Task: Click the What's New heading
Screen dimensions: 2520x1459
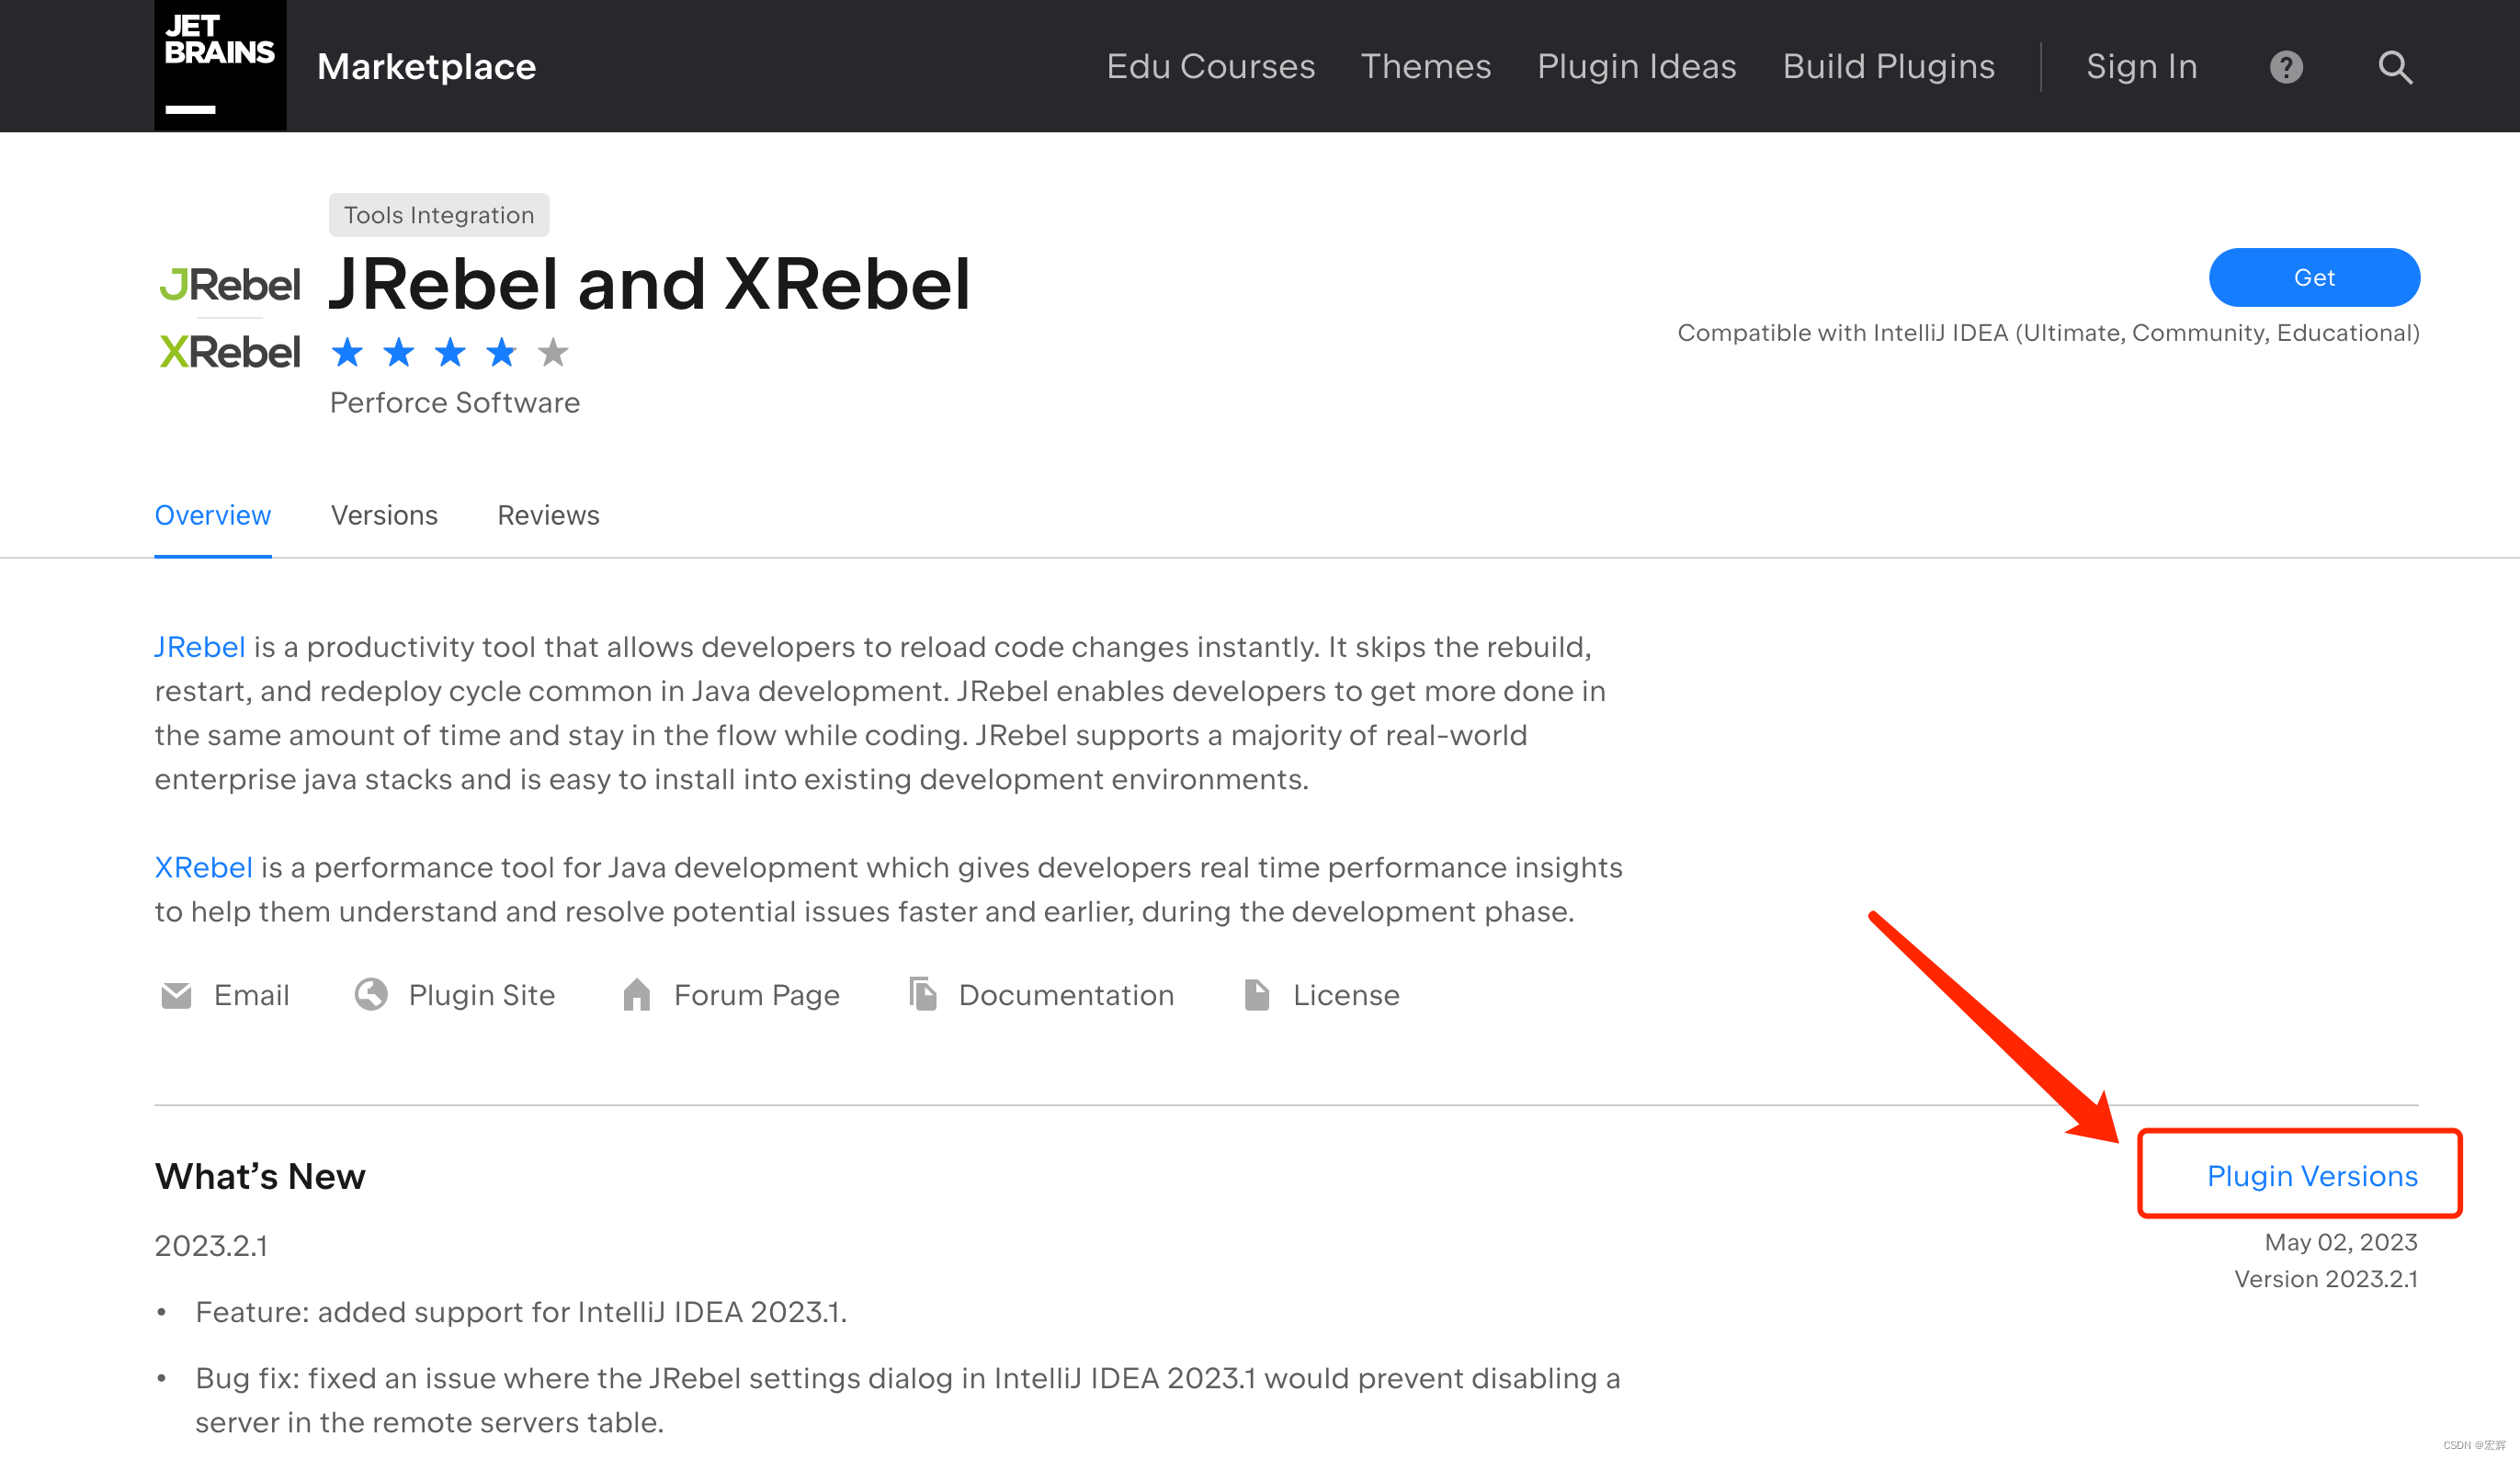Action: click(x=260, y=1176)
